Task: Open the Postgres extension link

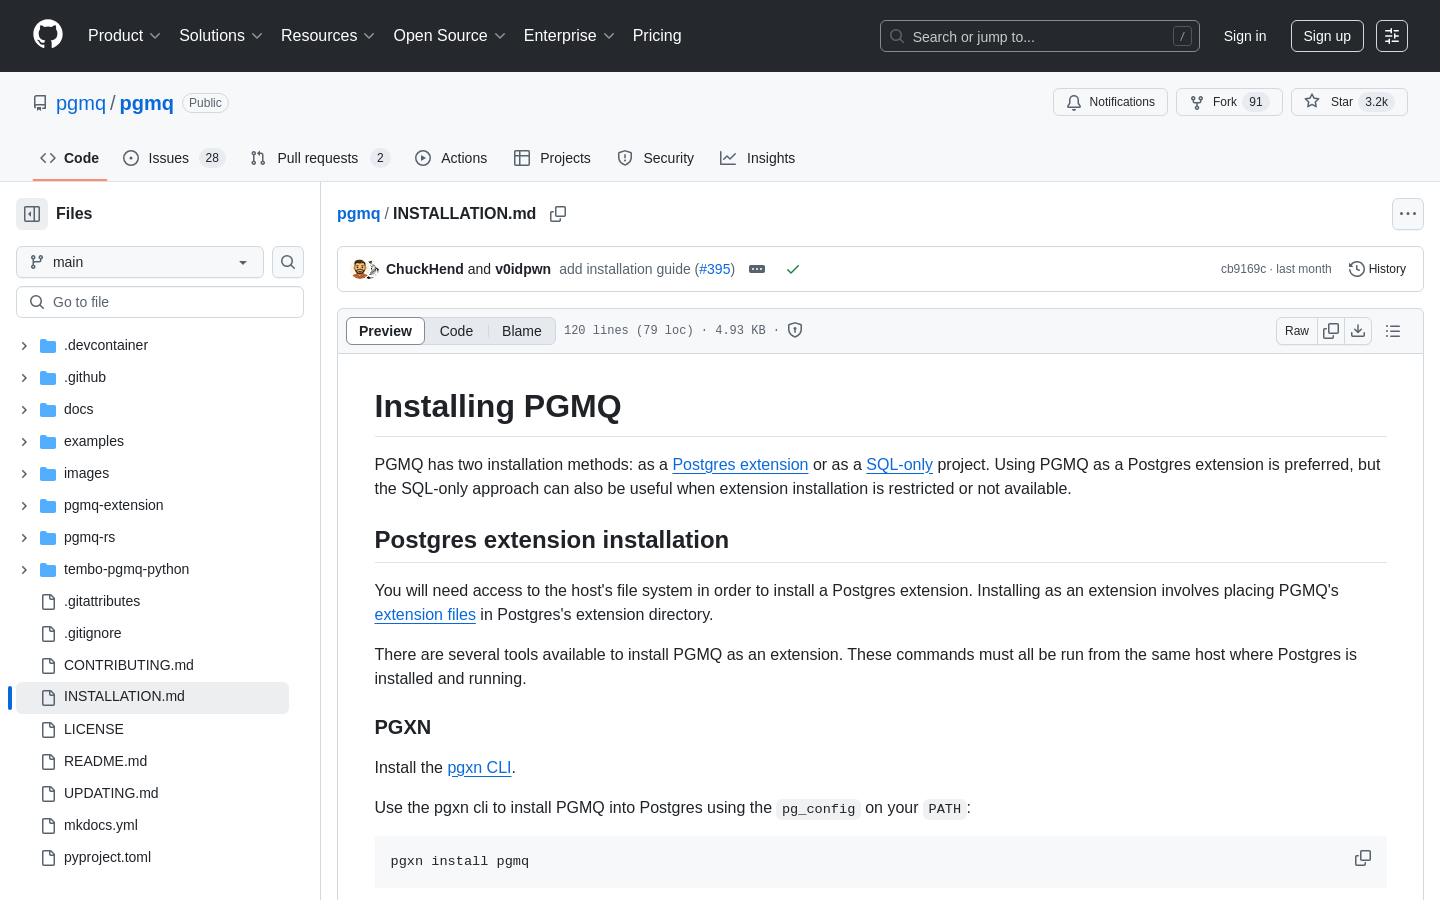Action: click(x=740, y=464)
